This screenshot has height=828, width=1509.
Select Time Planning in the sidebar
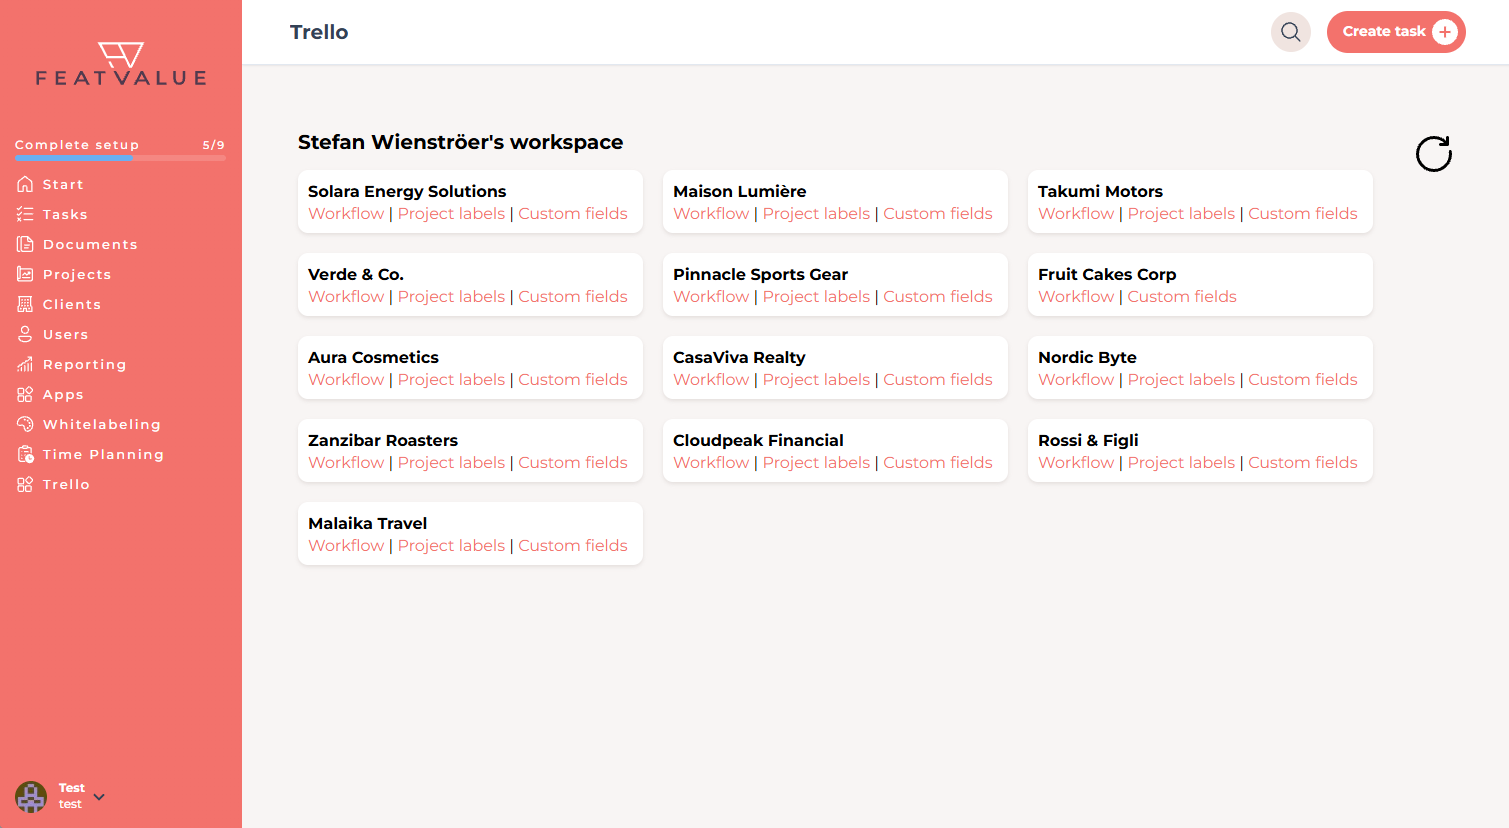click(103, 454)
